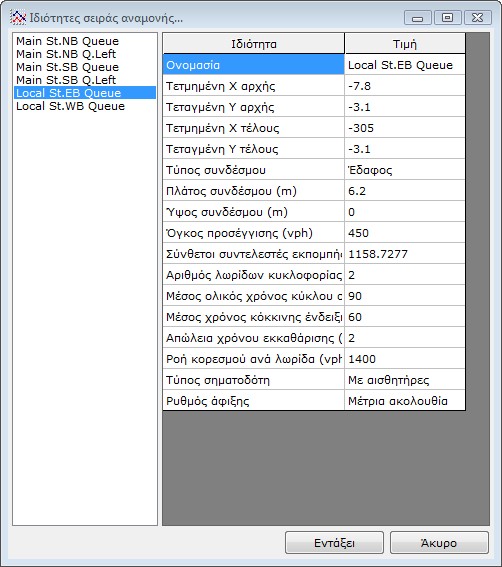Edit the Ονομασία value Local St.EB Queue

[405, 65]
